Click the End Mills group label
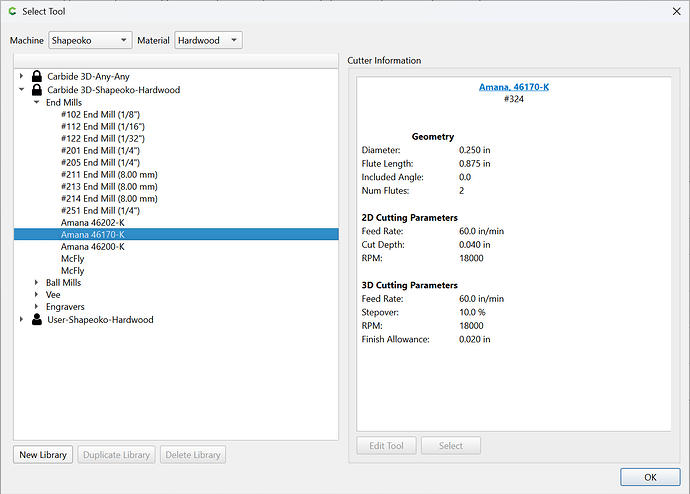 [64, 102]
